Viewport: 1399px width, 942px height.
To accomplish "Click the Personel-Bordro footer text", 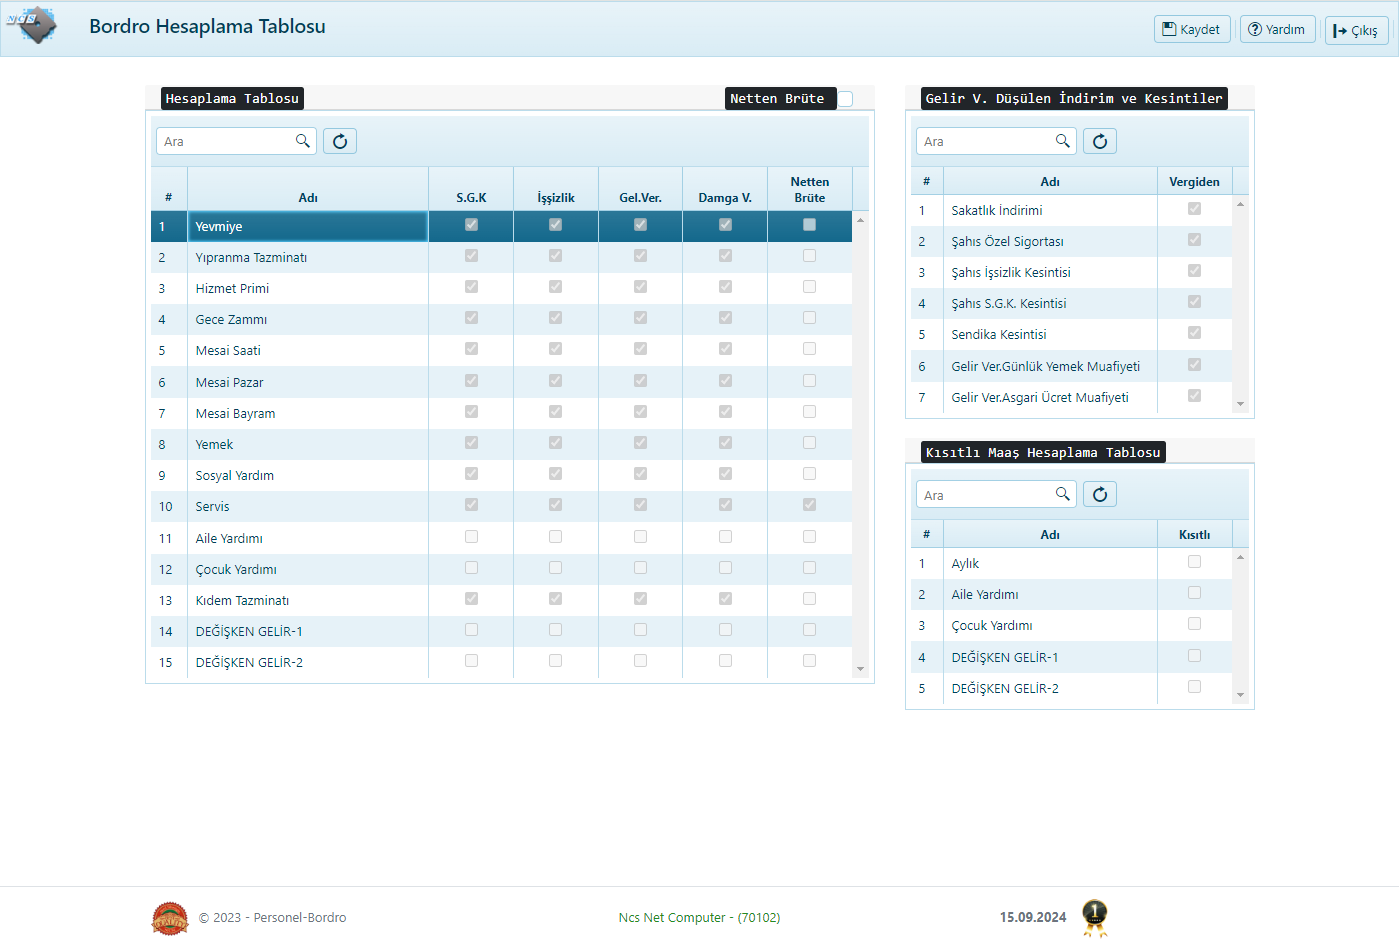I will pyautogui.click(x=300, y=917).
